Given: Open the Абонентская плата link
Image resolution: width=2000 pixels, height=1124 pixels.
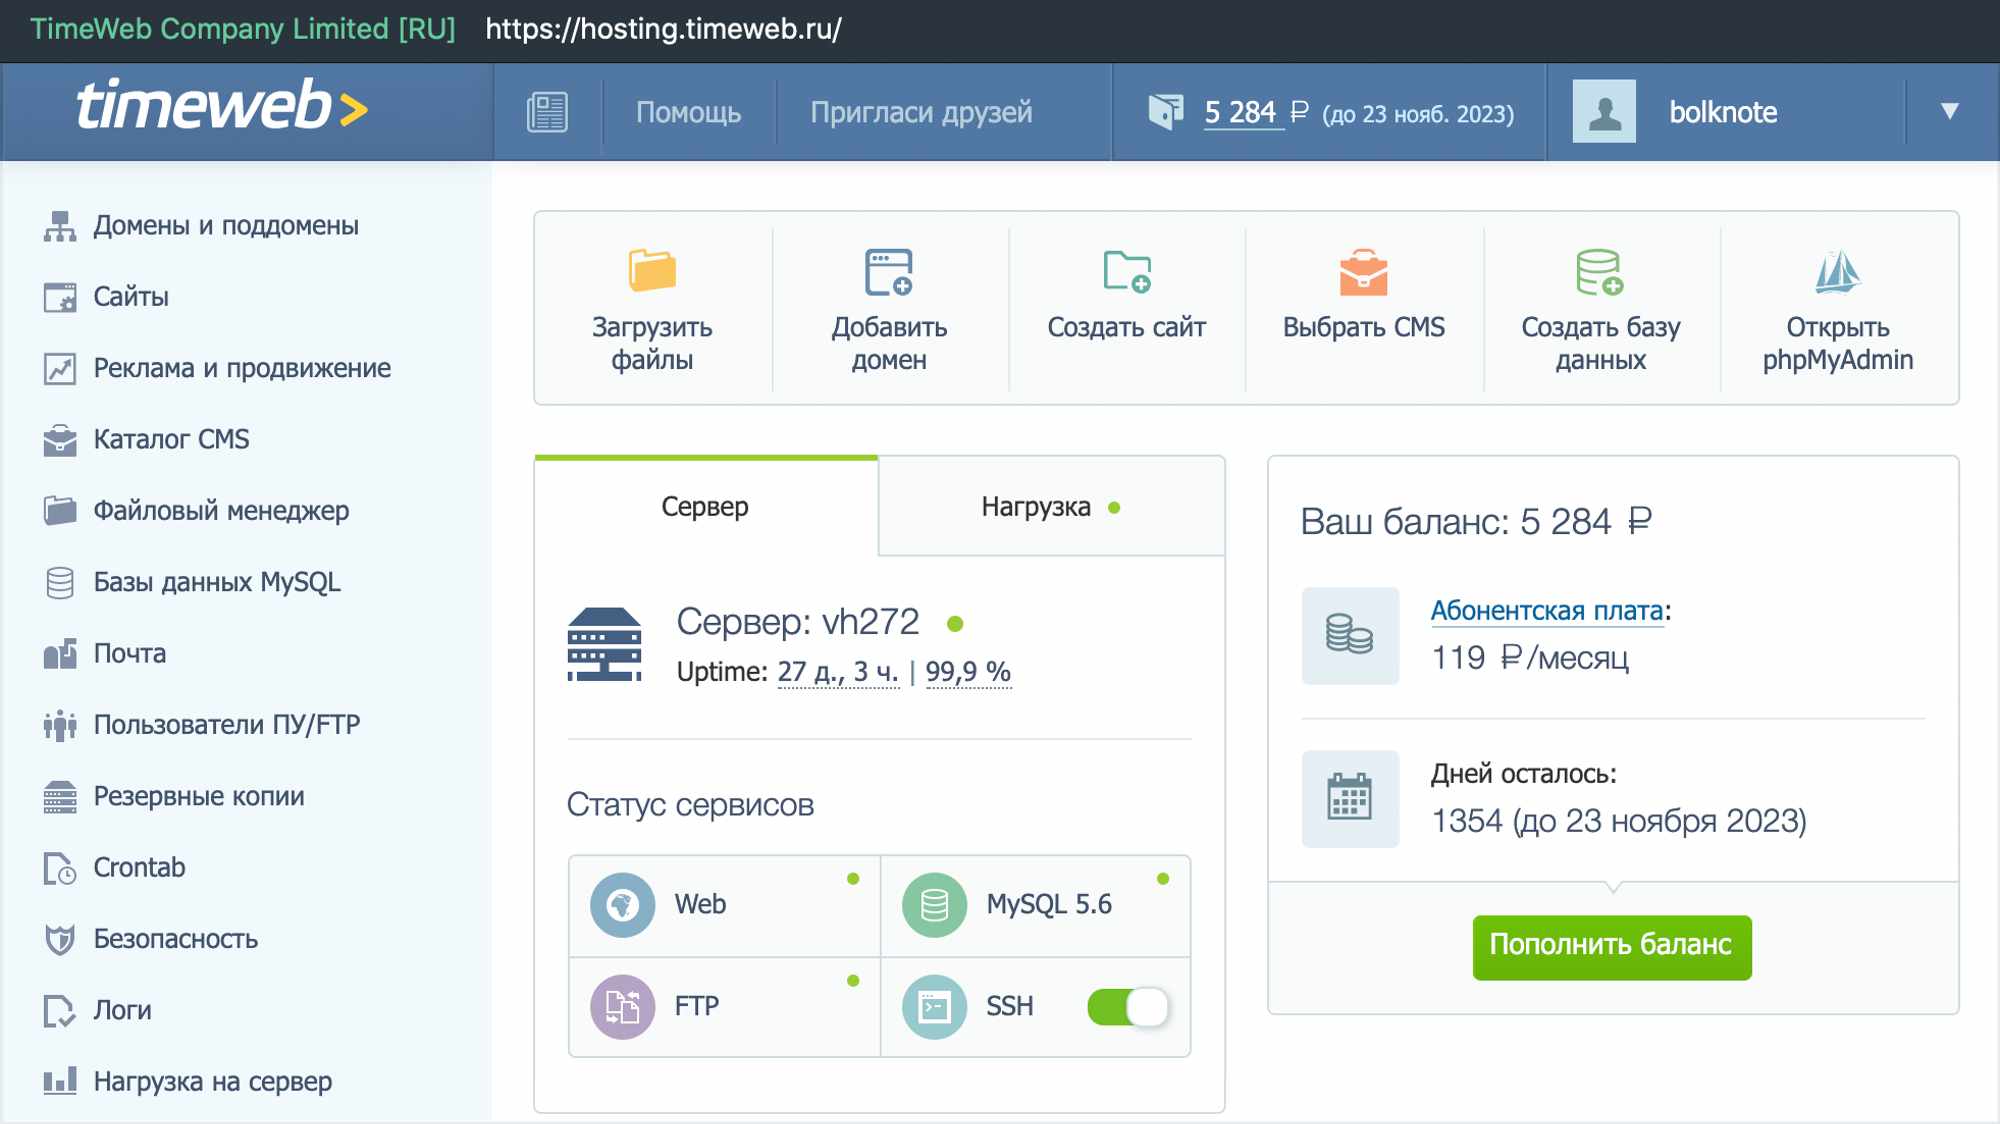Looking at the screenshot, I should point(1547,611).
